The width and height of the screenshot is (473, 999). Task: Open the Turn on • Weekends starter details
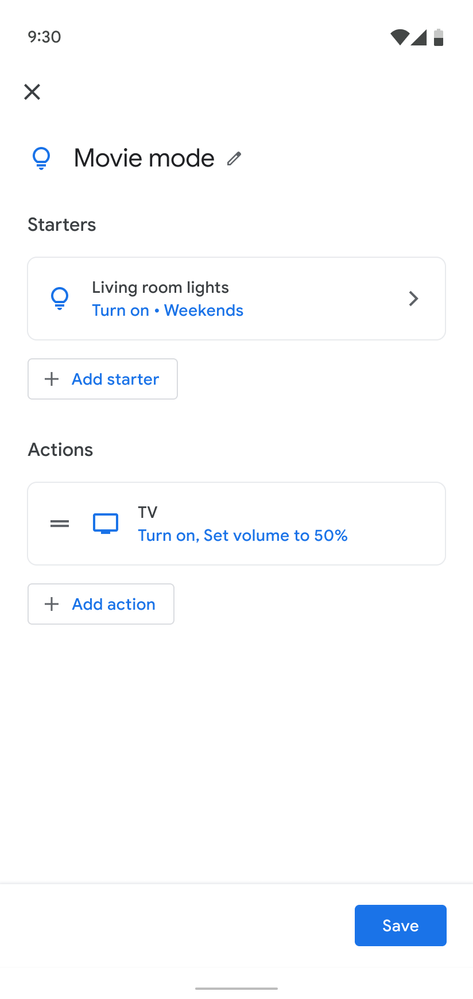[x=168, y=310]
